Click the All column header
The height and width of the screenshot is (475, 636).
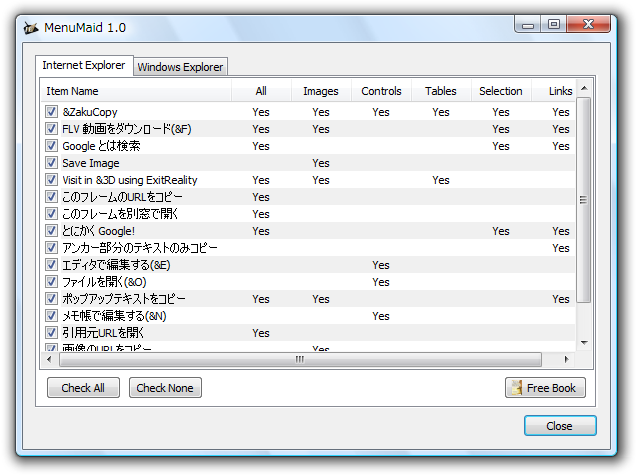point(261,91)
